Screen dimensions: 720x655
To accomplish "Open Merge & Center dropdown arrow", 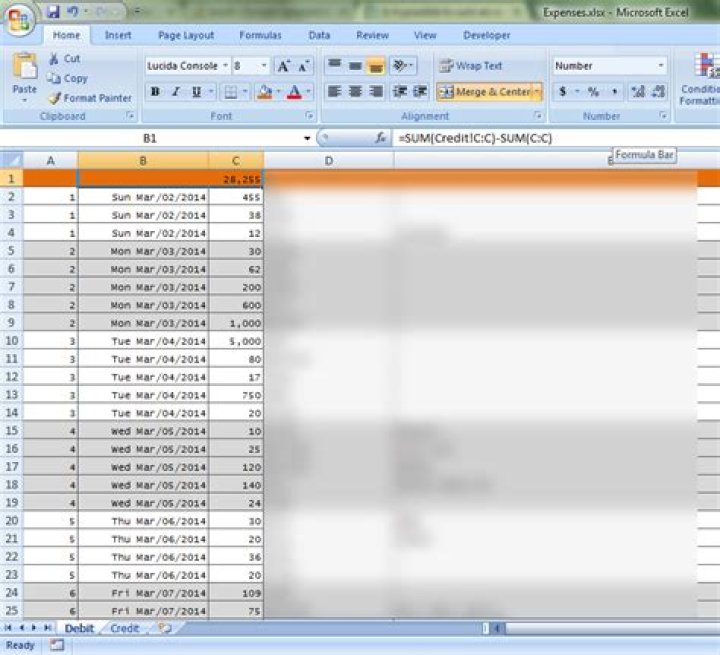I will [537, 92].
